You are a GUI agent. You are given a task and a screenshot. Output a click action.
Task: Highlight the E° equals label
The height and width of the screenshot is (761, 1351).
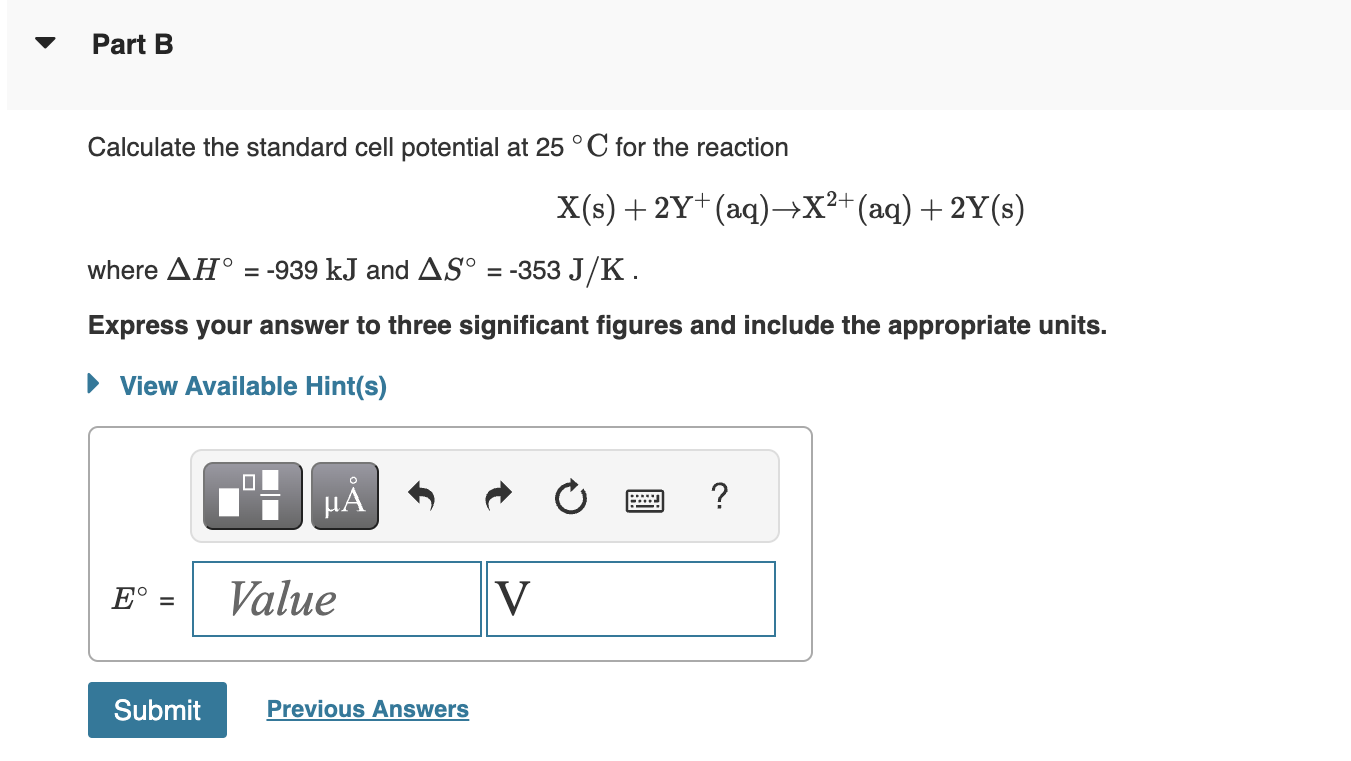point(142,599)
